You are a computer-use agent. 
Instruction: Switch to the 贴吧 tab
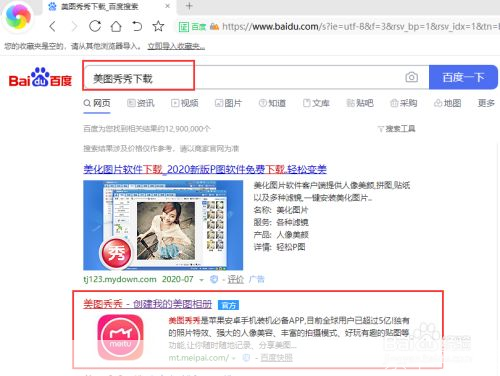[360, 103]
